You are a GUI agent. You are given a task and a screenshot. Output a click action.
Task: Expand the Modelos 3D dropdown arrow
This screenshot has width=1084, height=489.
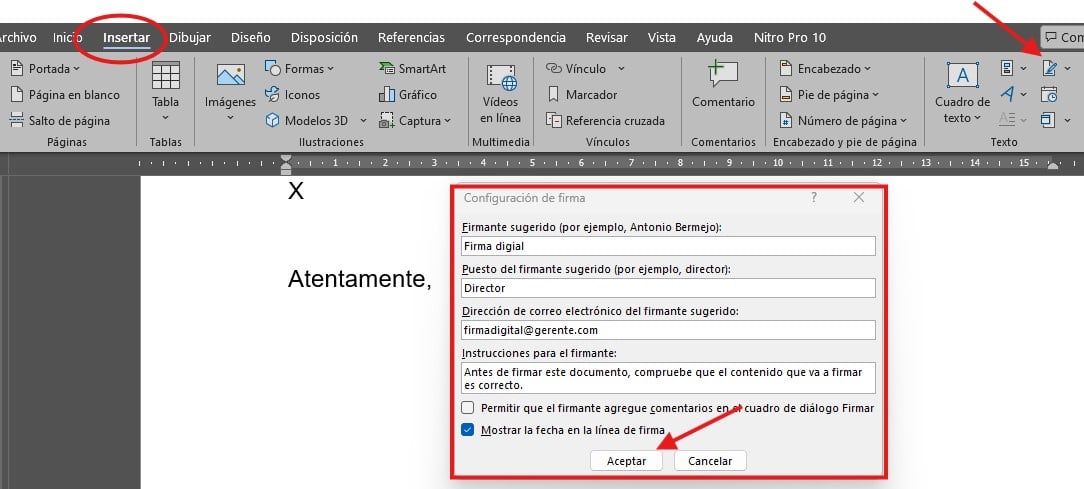(x=363, y=120)
